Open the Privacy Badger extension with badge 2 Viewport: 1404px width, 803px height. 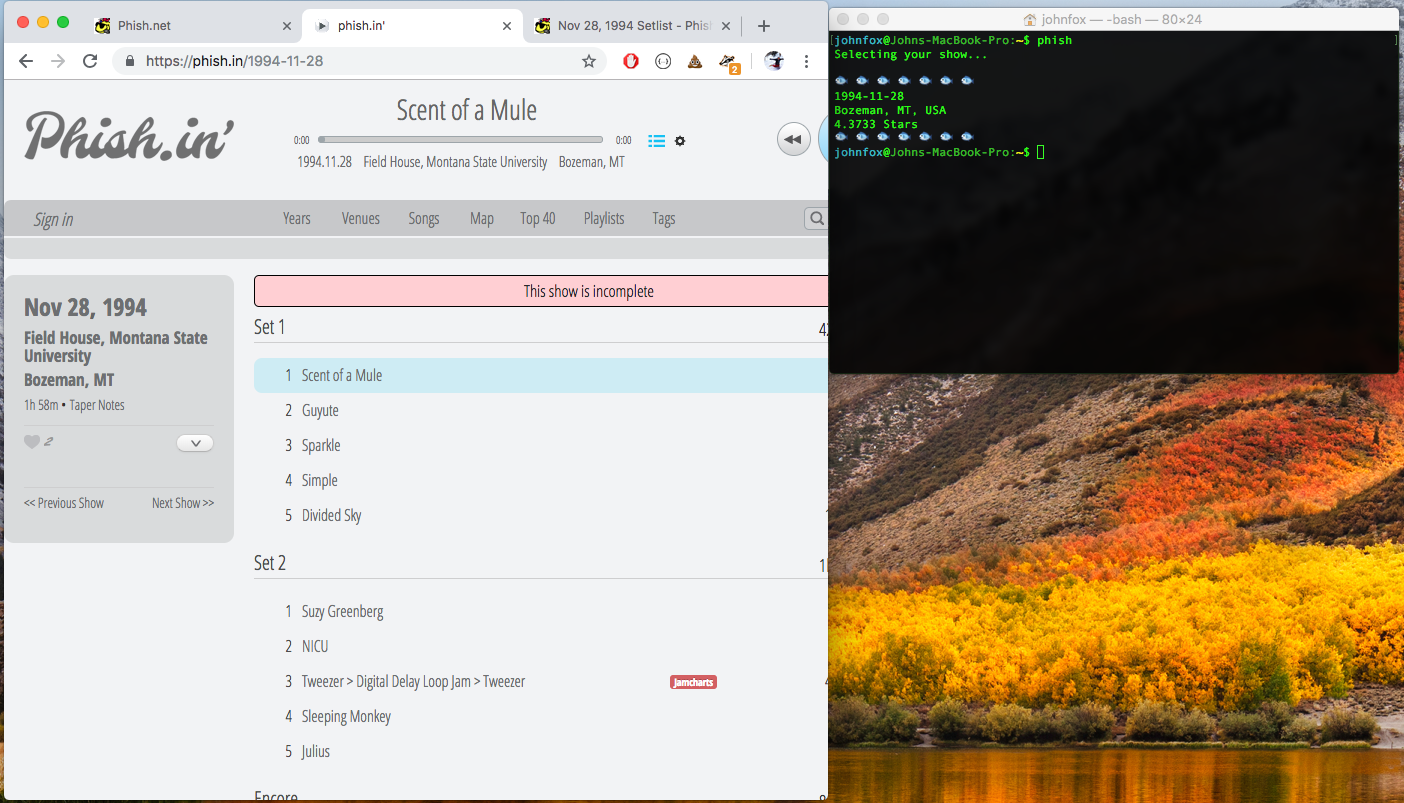[729, 63]
